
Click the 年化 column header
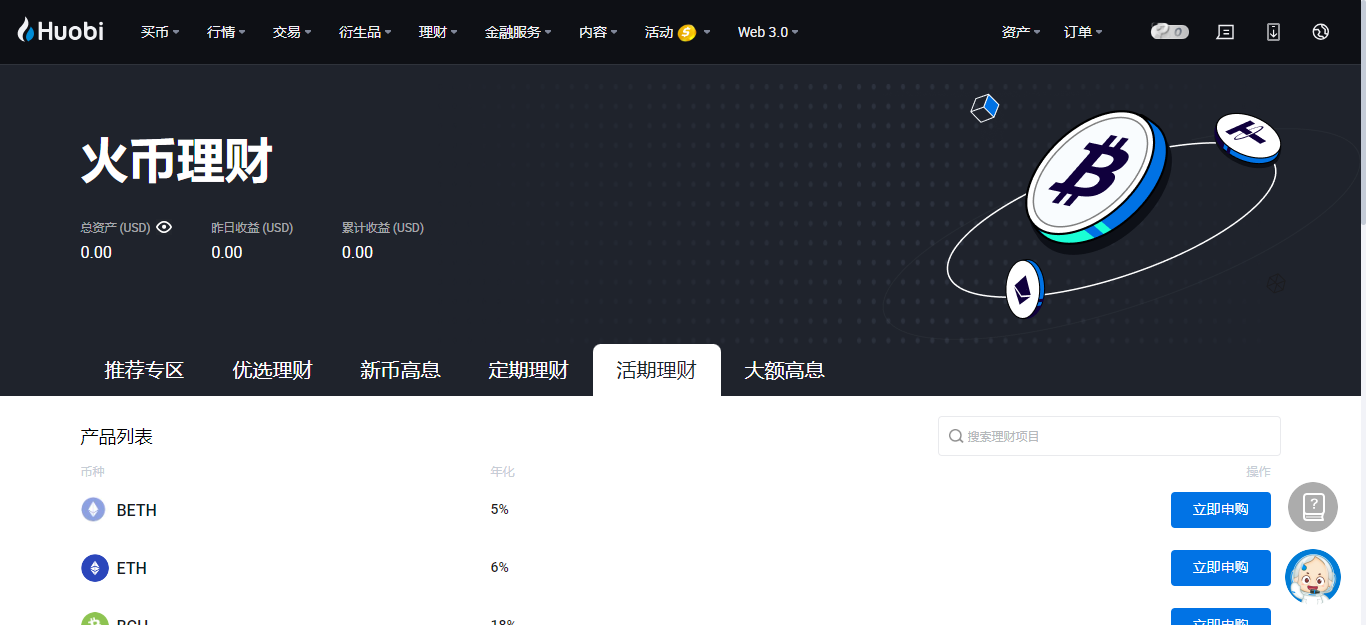click(x=503, y=472)
